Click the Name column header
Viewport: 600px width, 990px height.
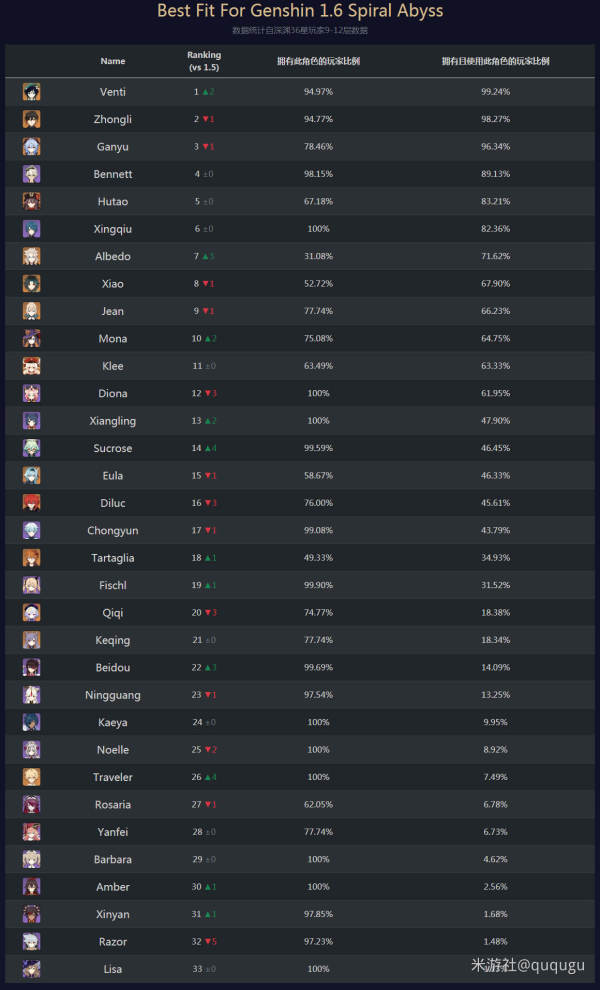pos(112,61)
